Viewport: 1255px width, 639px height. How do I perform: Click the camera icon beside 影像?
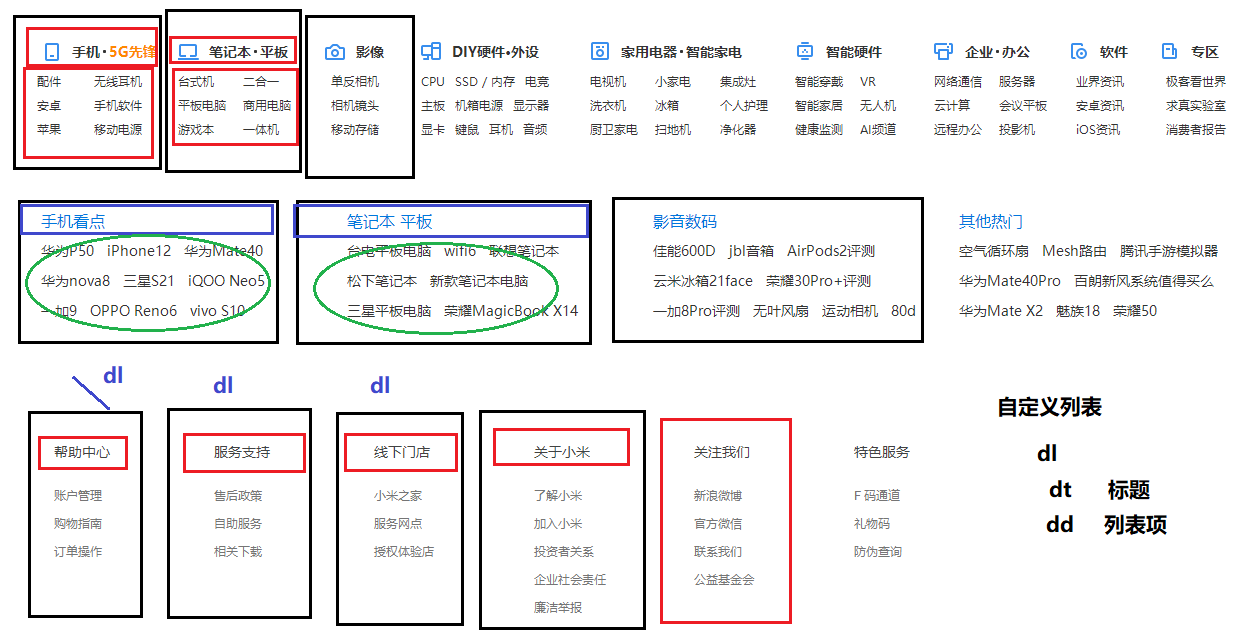coord(336,52)
